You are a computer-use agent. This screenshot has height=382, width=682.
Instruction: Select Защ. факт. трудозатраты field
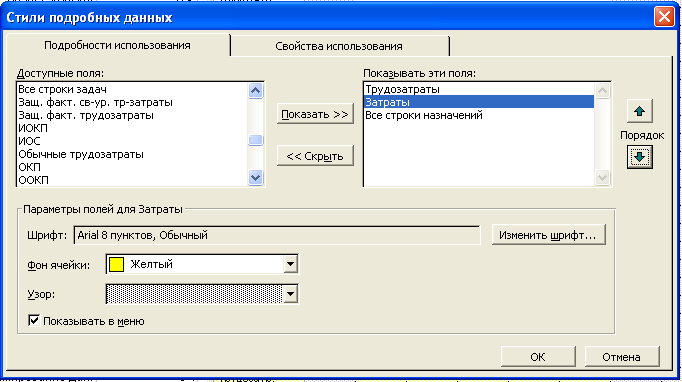132,115
